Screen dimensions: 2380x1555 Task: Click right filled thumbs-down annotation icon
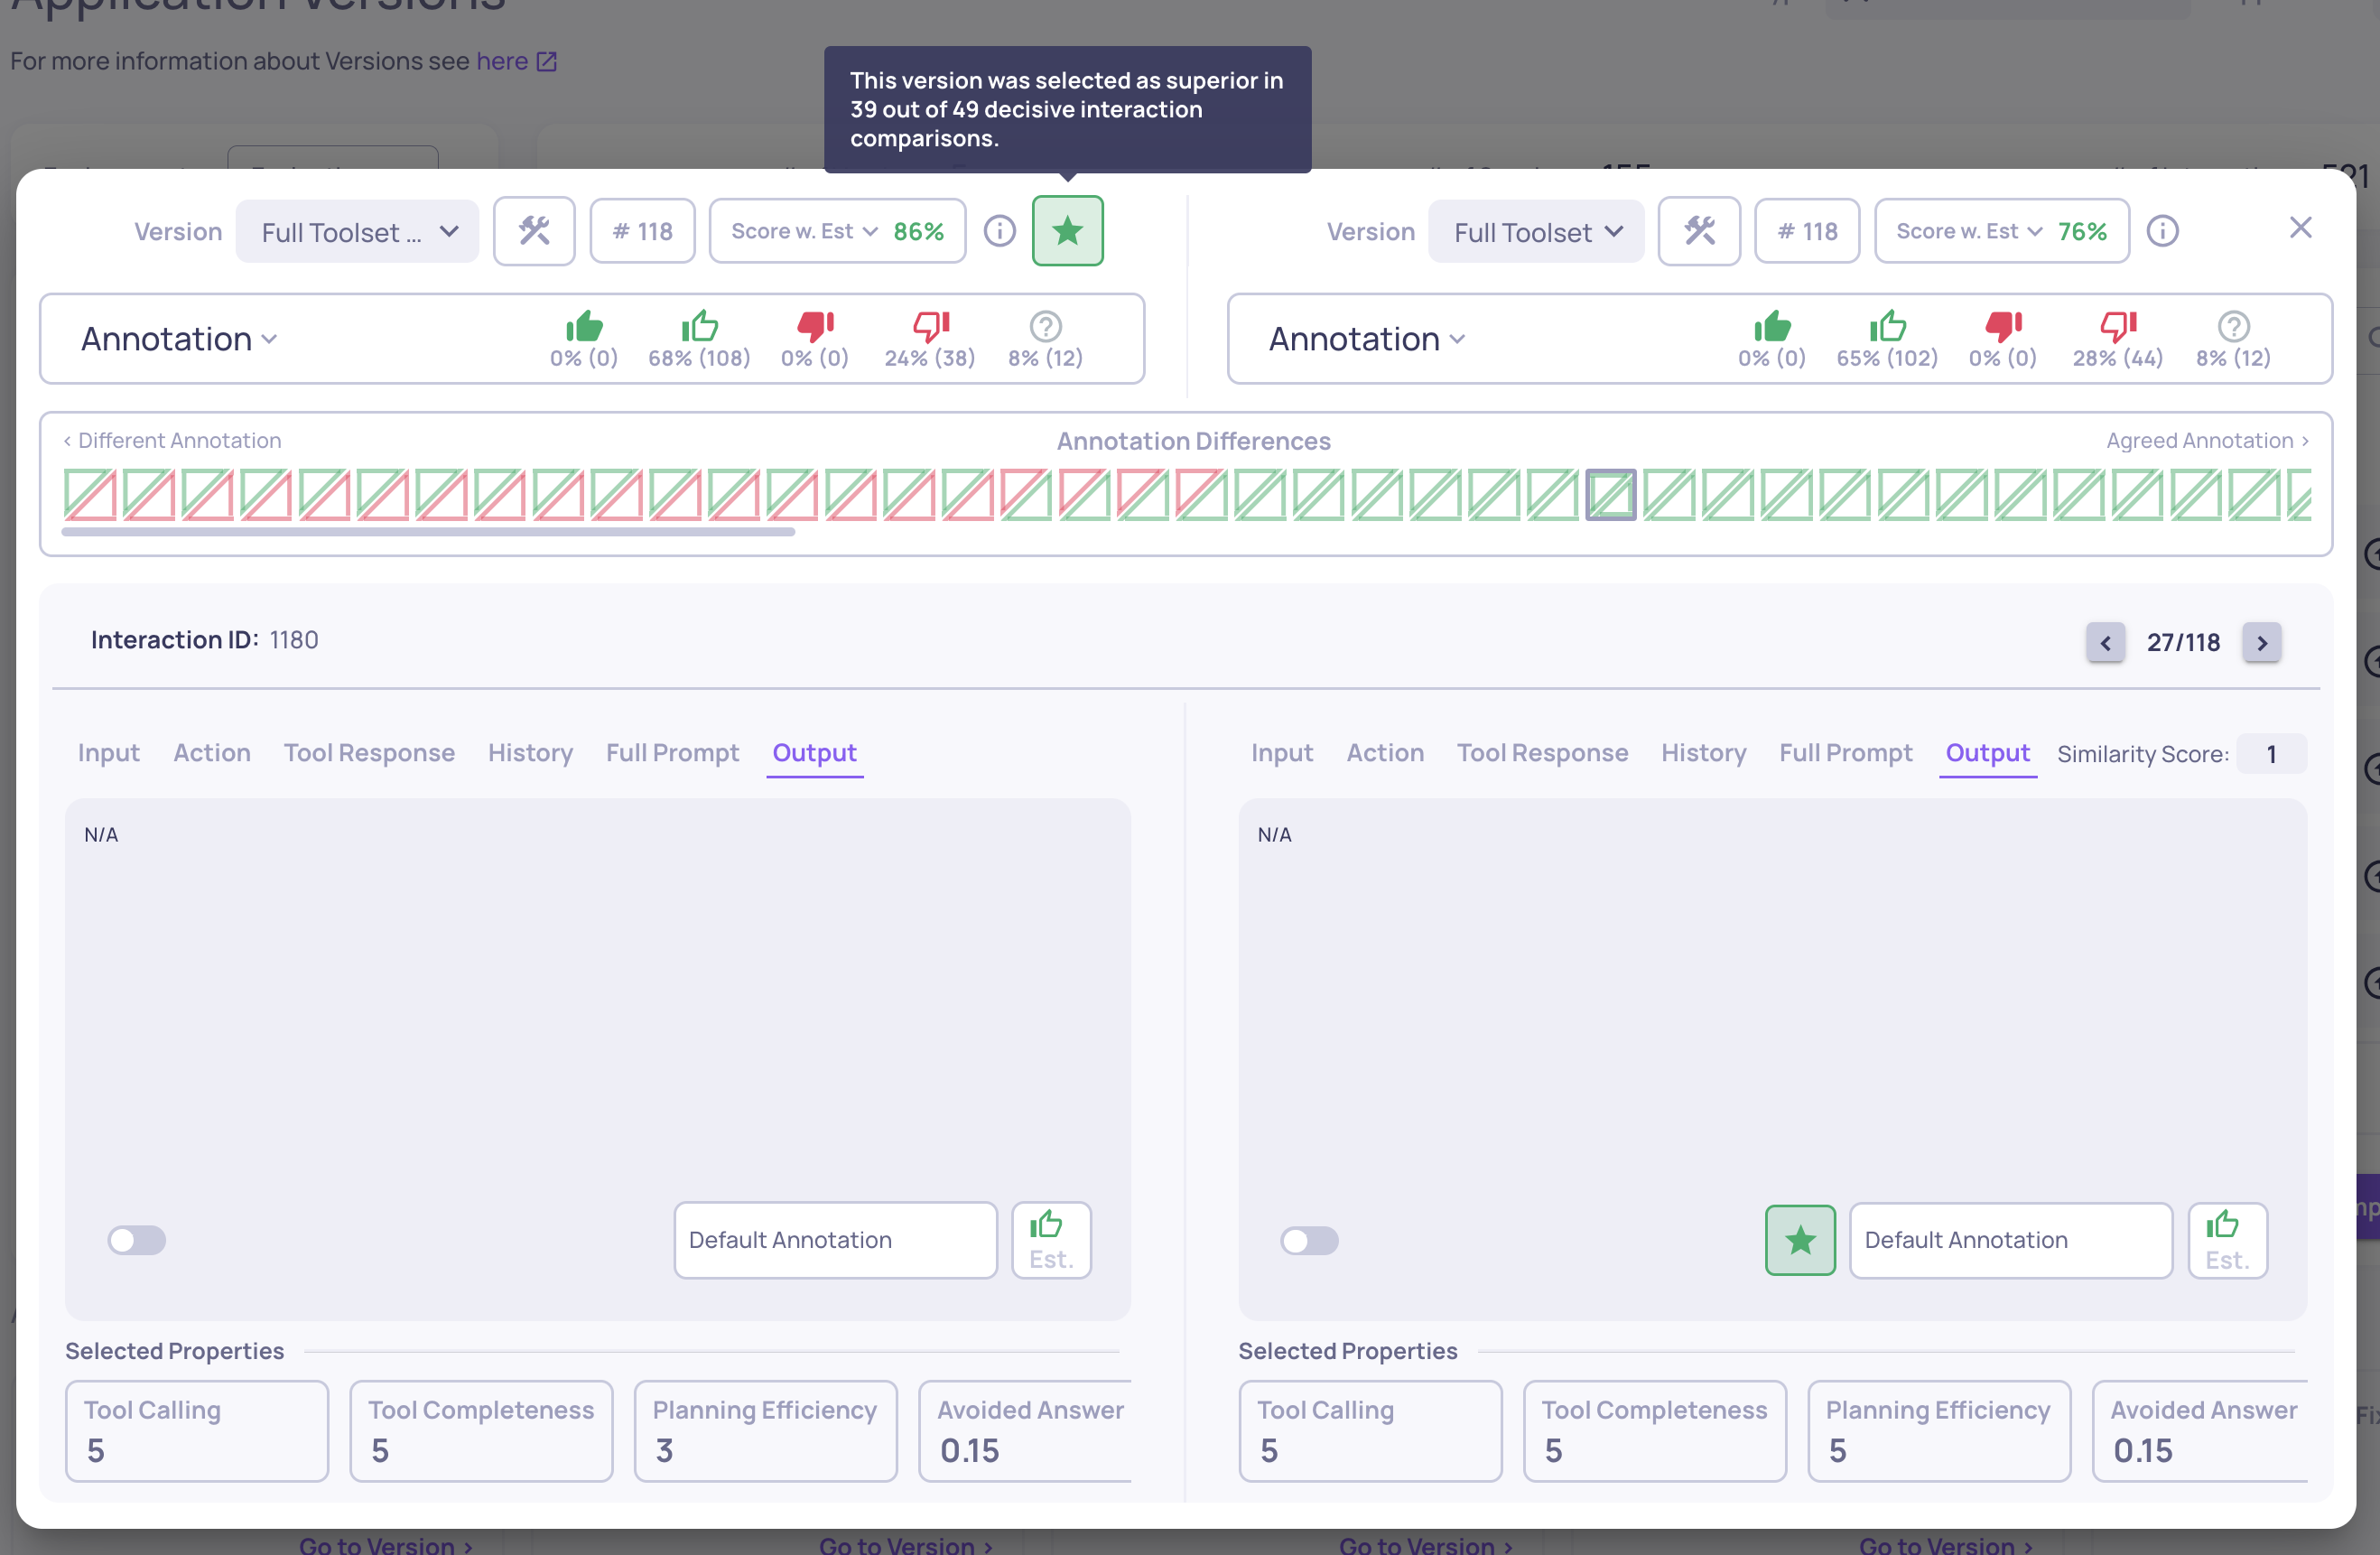pyautogui.click(x=2003, y=326)
